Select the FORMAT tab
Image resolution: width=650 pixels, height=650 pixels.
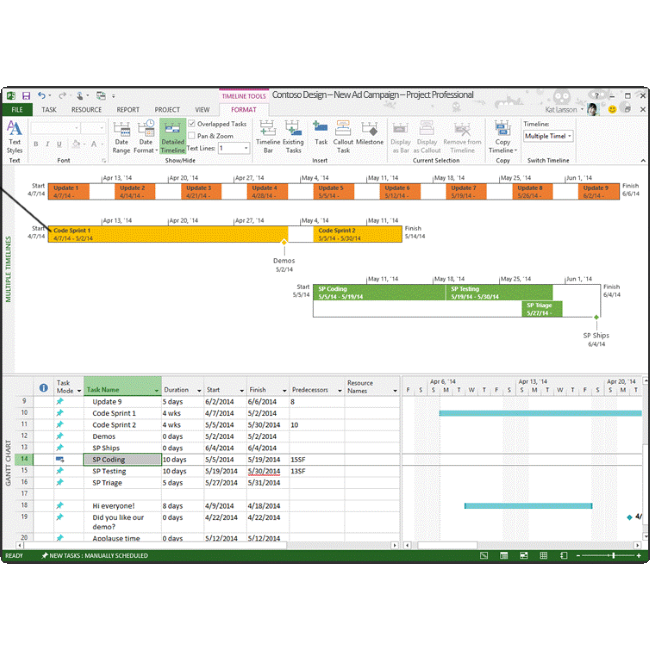[x=244, y=109]
